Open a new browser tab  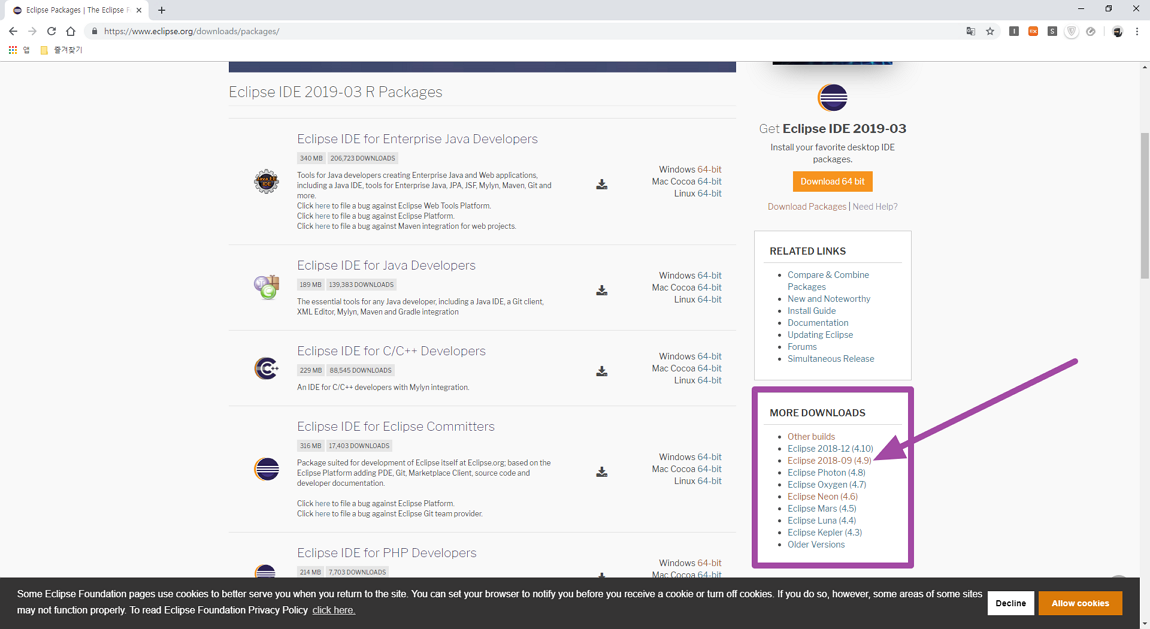pyautogui.click(x=161, y=10)
